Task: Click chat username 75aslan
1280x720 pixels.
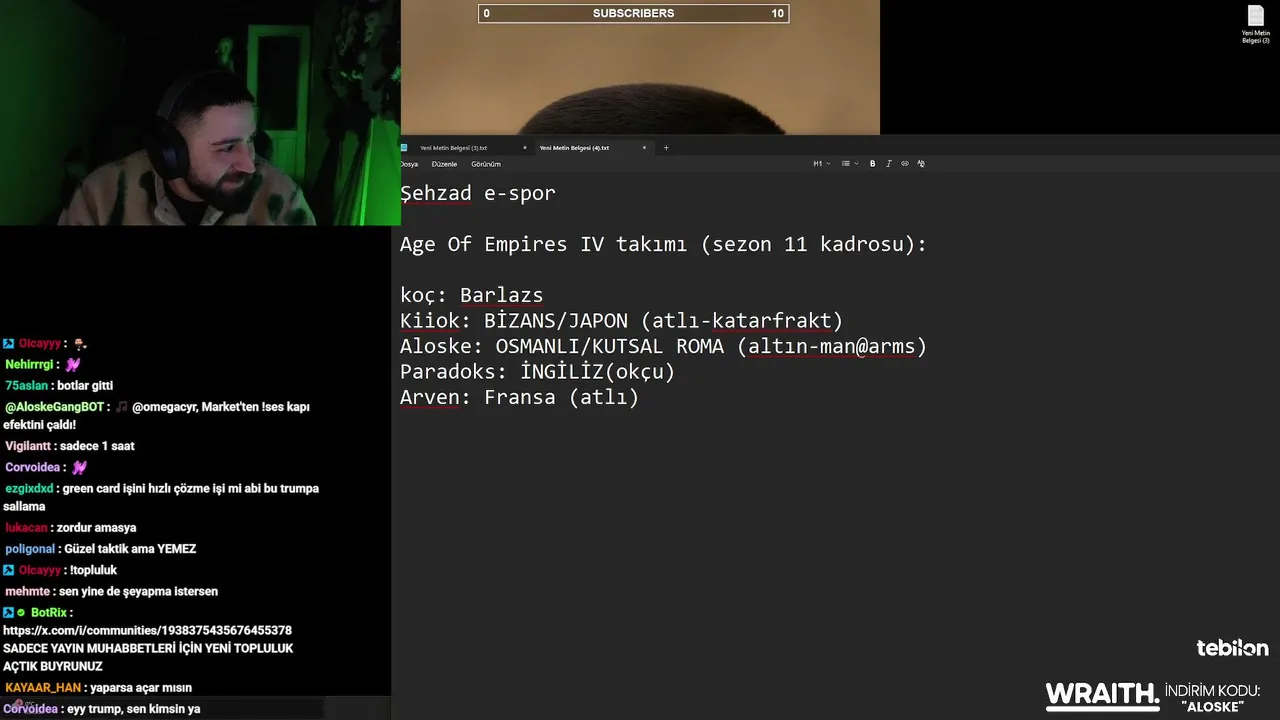Action: tap(26, 386)
